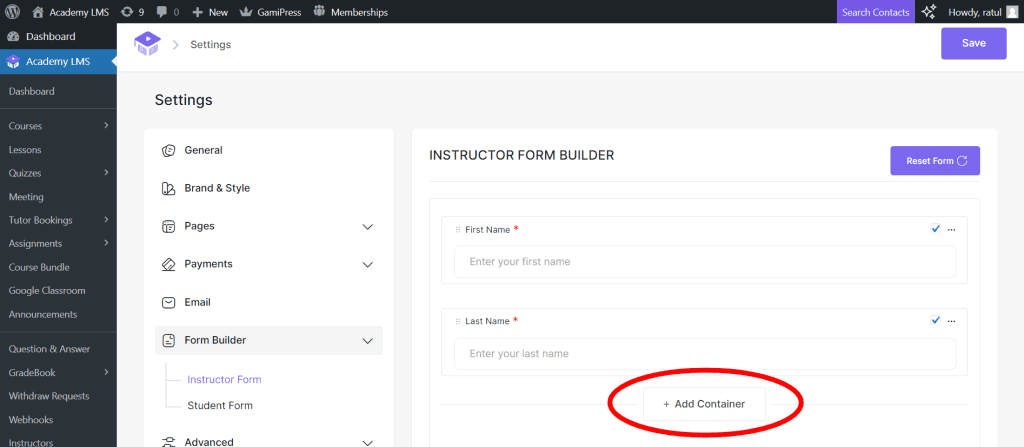Expand the Payments settings section
The height and width of the screenshot is (447, 1024).
click(368, 265)
